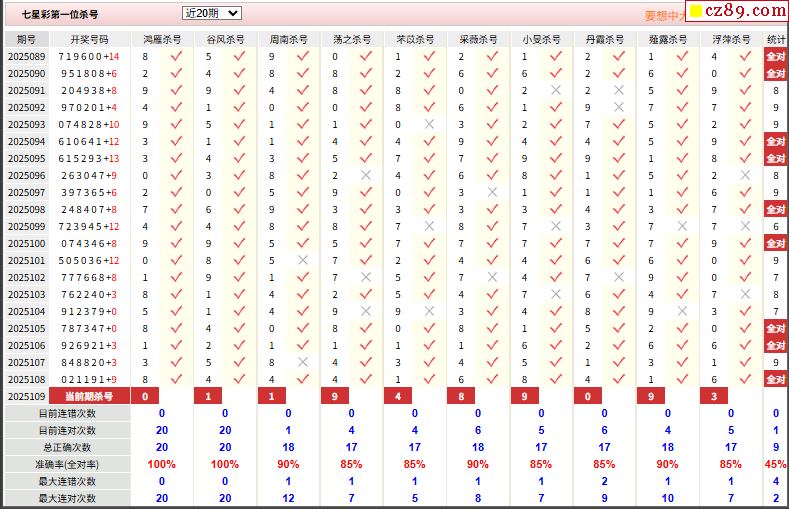
Task: Select draw number 021191+9
Action: point(89,379)
